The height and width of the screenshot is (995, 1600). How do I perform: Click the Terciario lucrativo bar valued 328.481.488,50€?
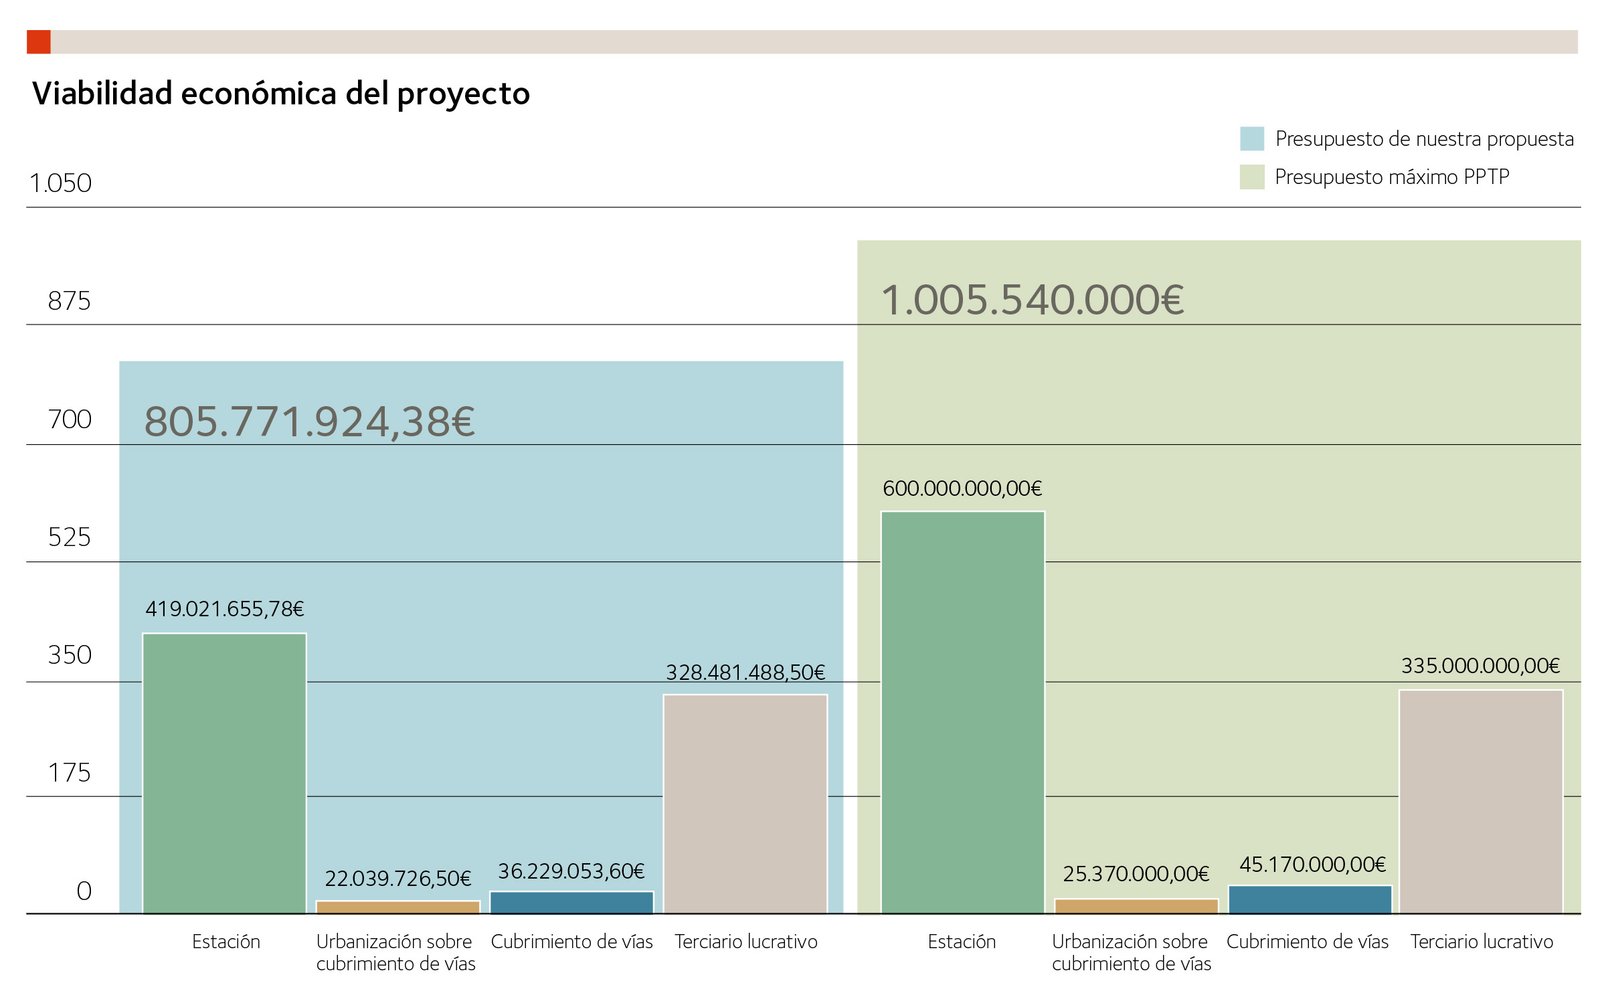click(745, 803)
